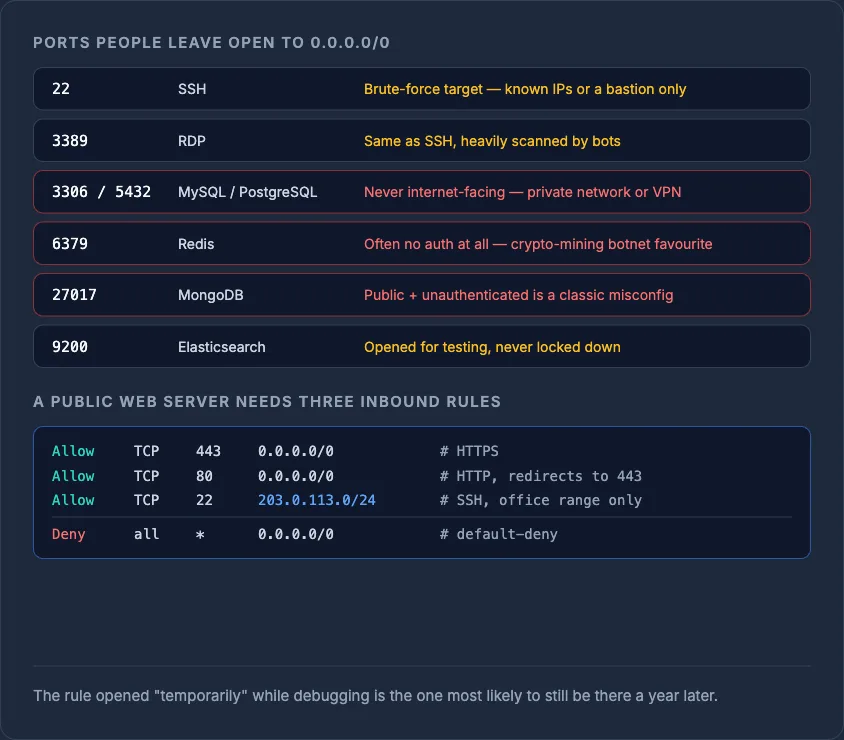Click "Opened for testing, never locked down"
Viewport: 844px width, 740px height.
click(x=492, y=347)
